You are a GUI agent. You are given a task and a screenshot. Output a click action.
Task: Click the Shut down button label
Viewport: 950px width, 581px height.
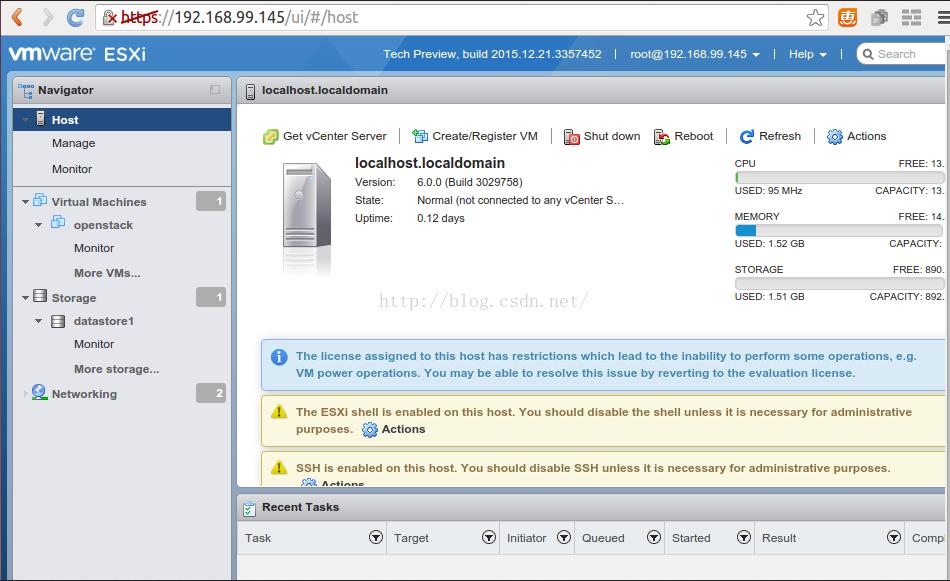612,136
